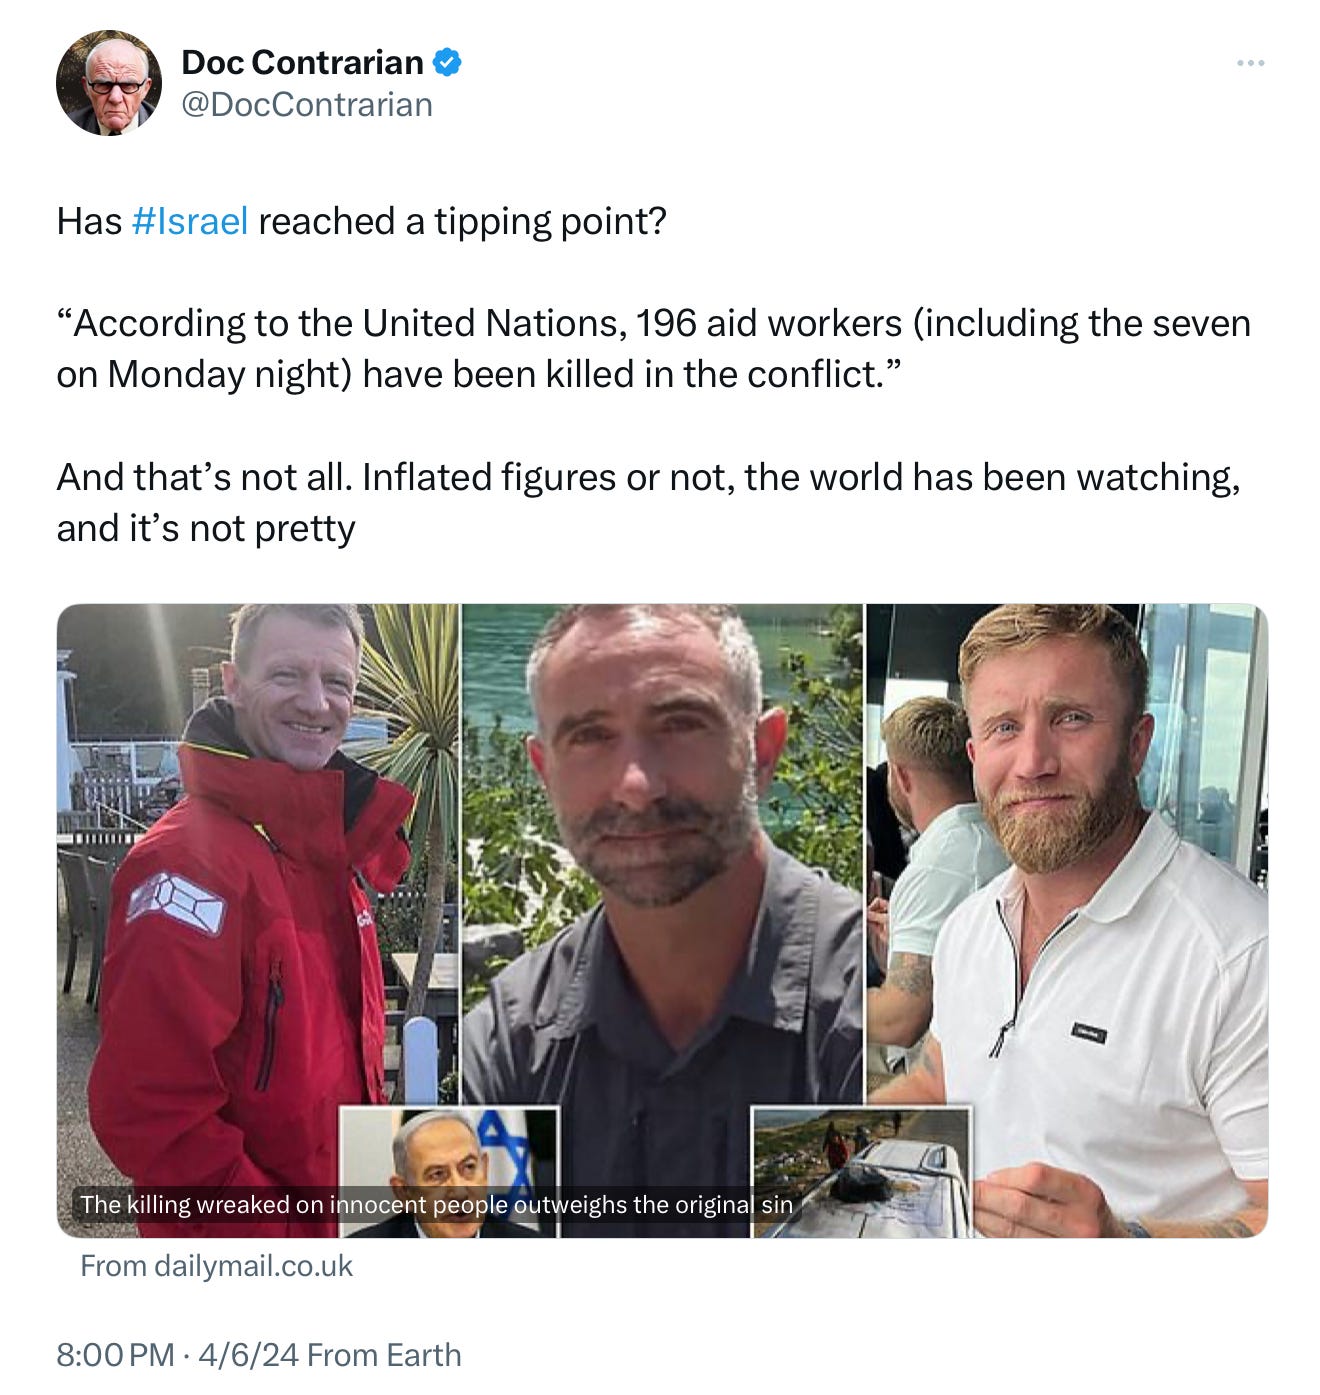The image size is (1320, 1395).
Task: Click the Doc Contrarian display name
Action: pos(302,63)
